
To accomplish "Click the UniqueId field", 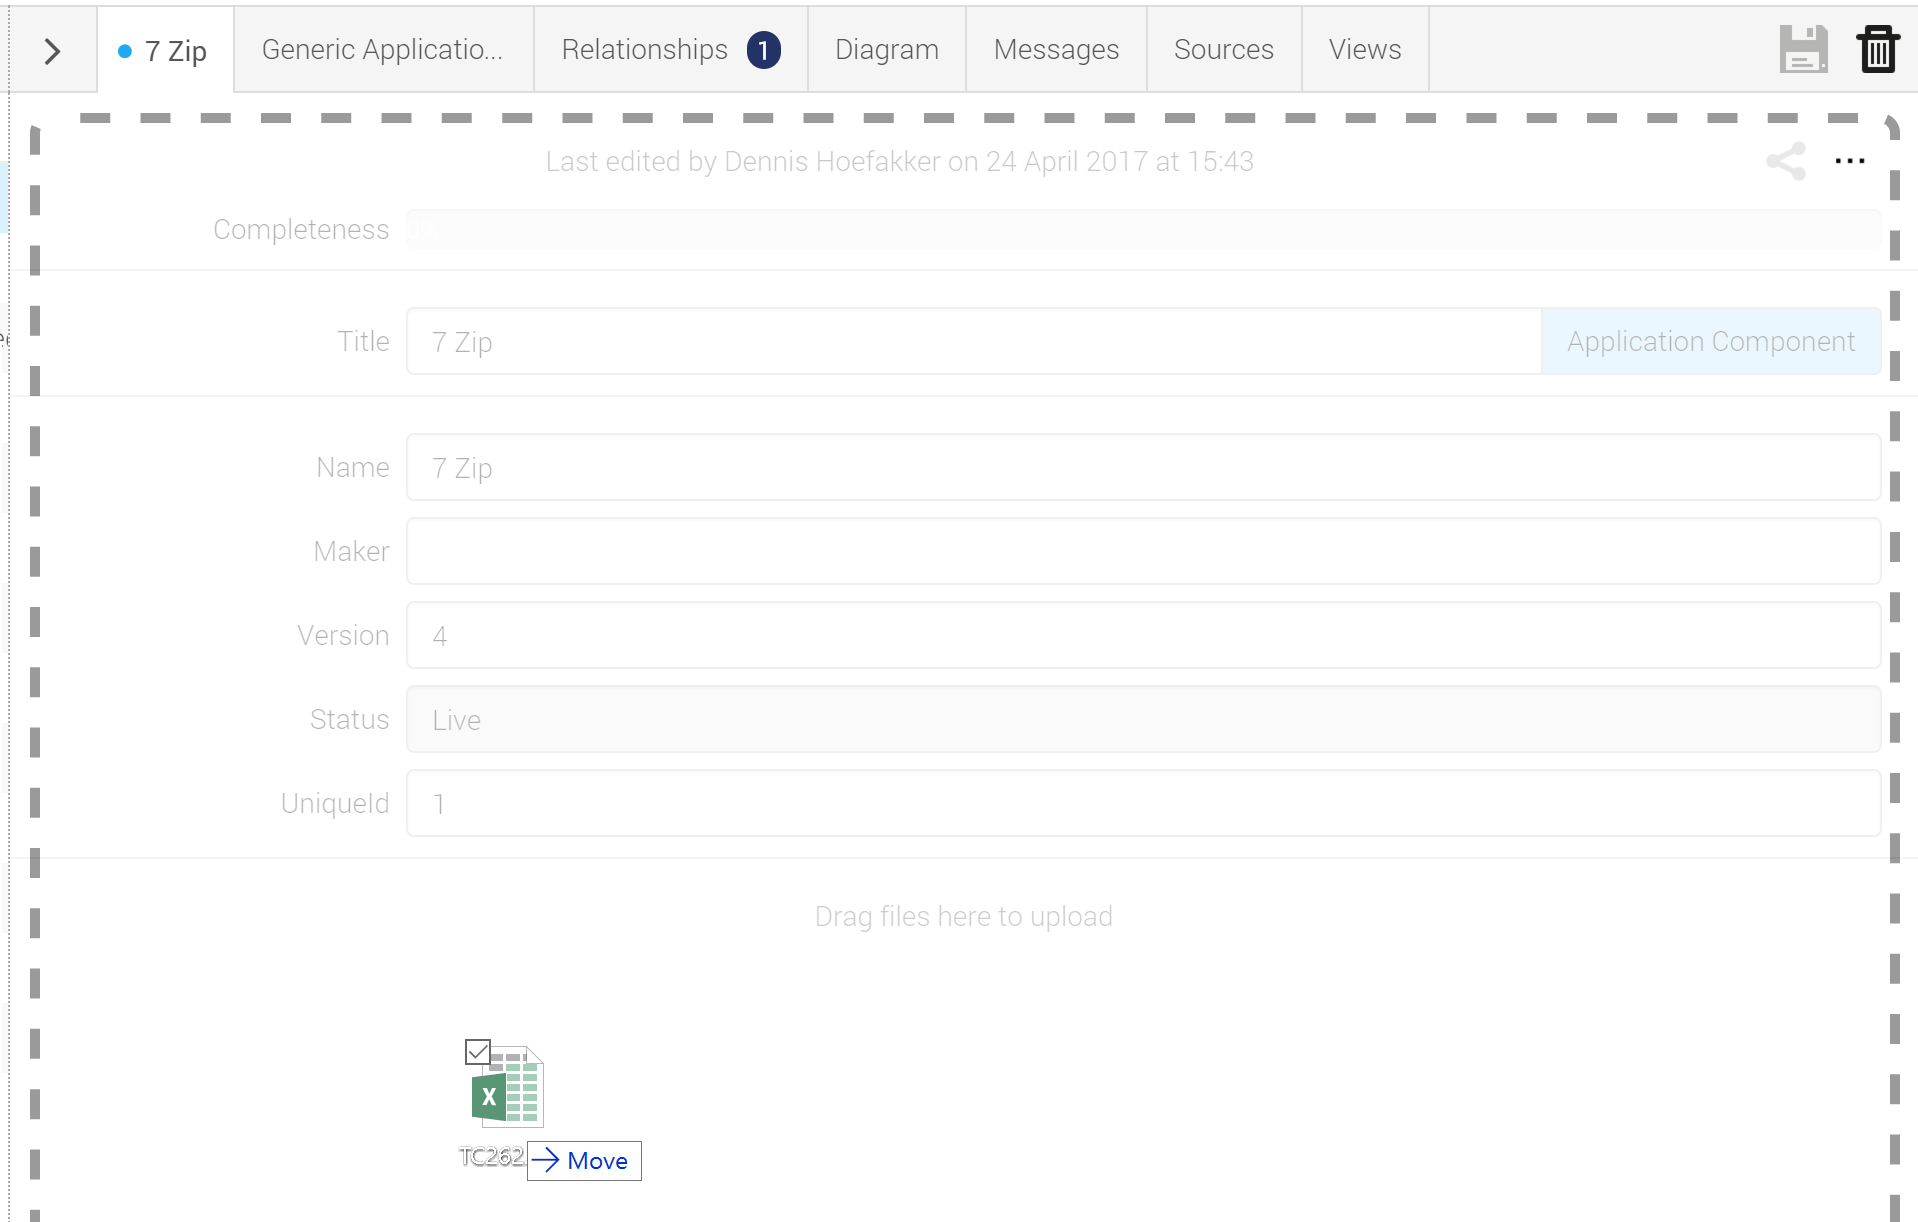I will click(x=1143, y=803).
